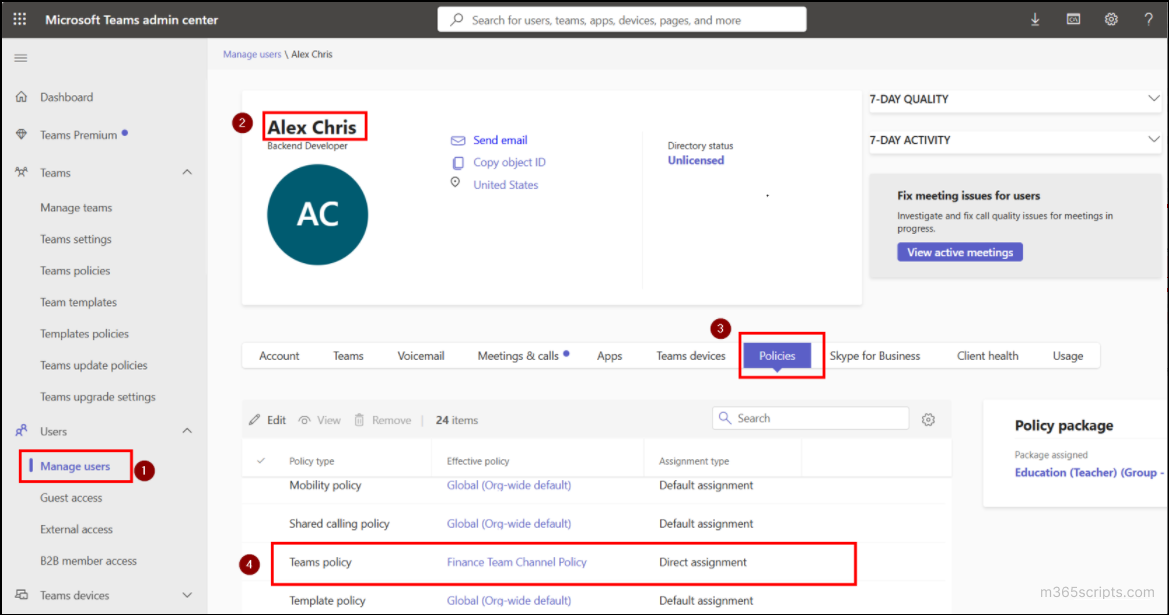This screenshot has width=1169, height=615.
Task: Open External access in sidebar
Action: tap(76, 529)
